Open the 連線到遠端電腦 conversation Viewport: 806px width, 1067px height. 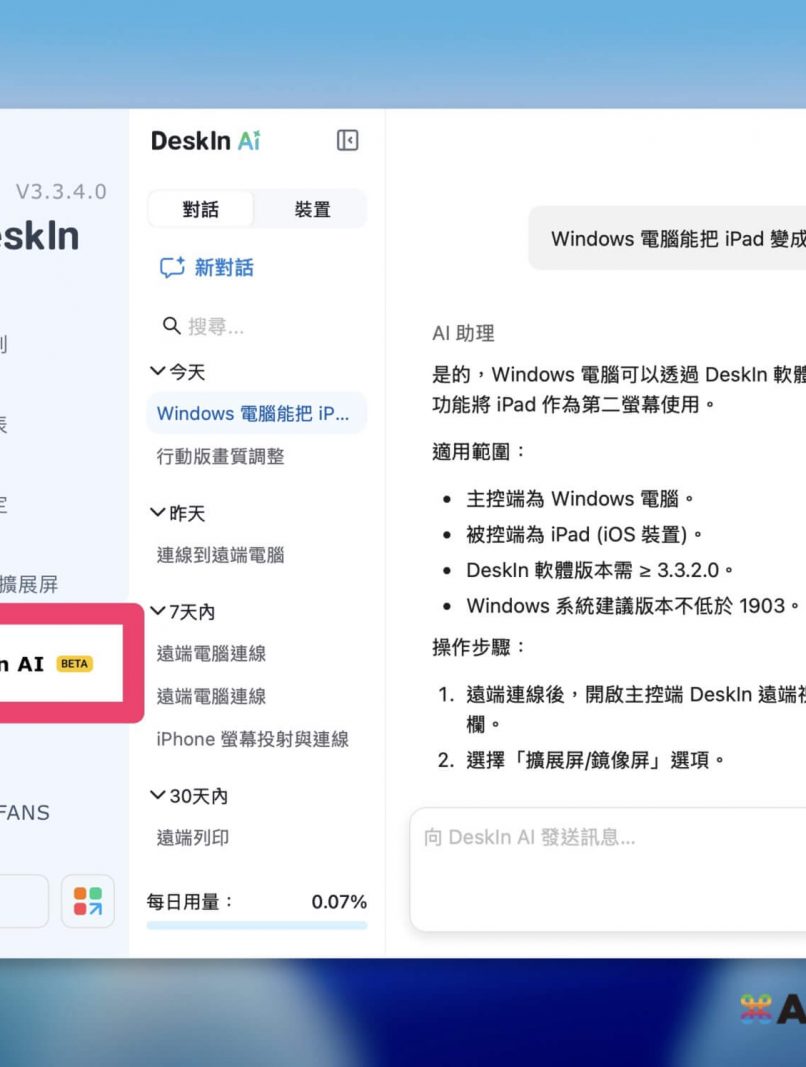tap(221, 555)
